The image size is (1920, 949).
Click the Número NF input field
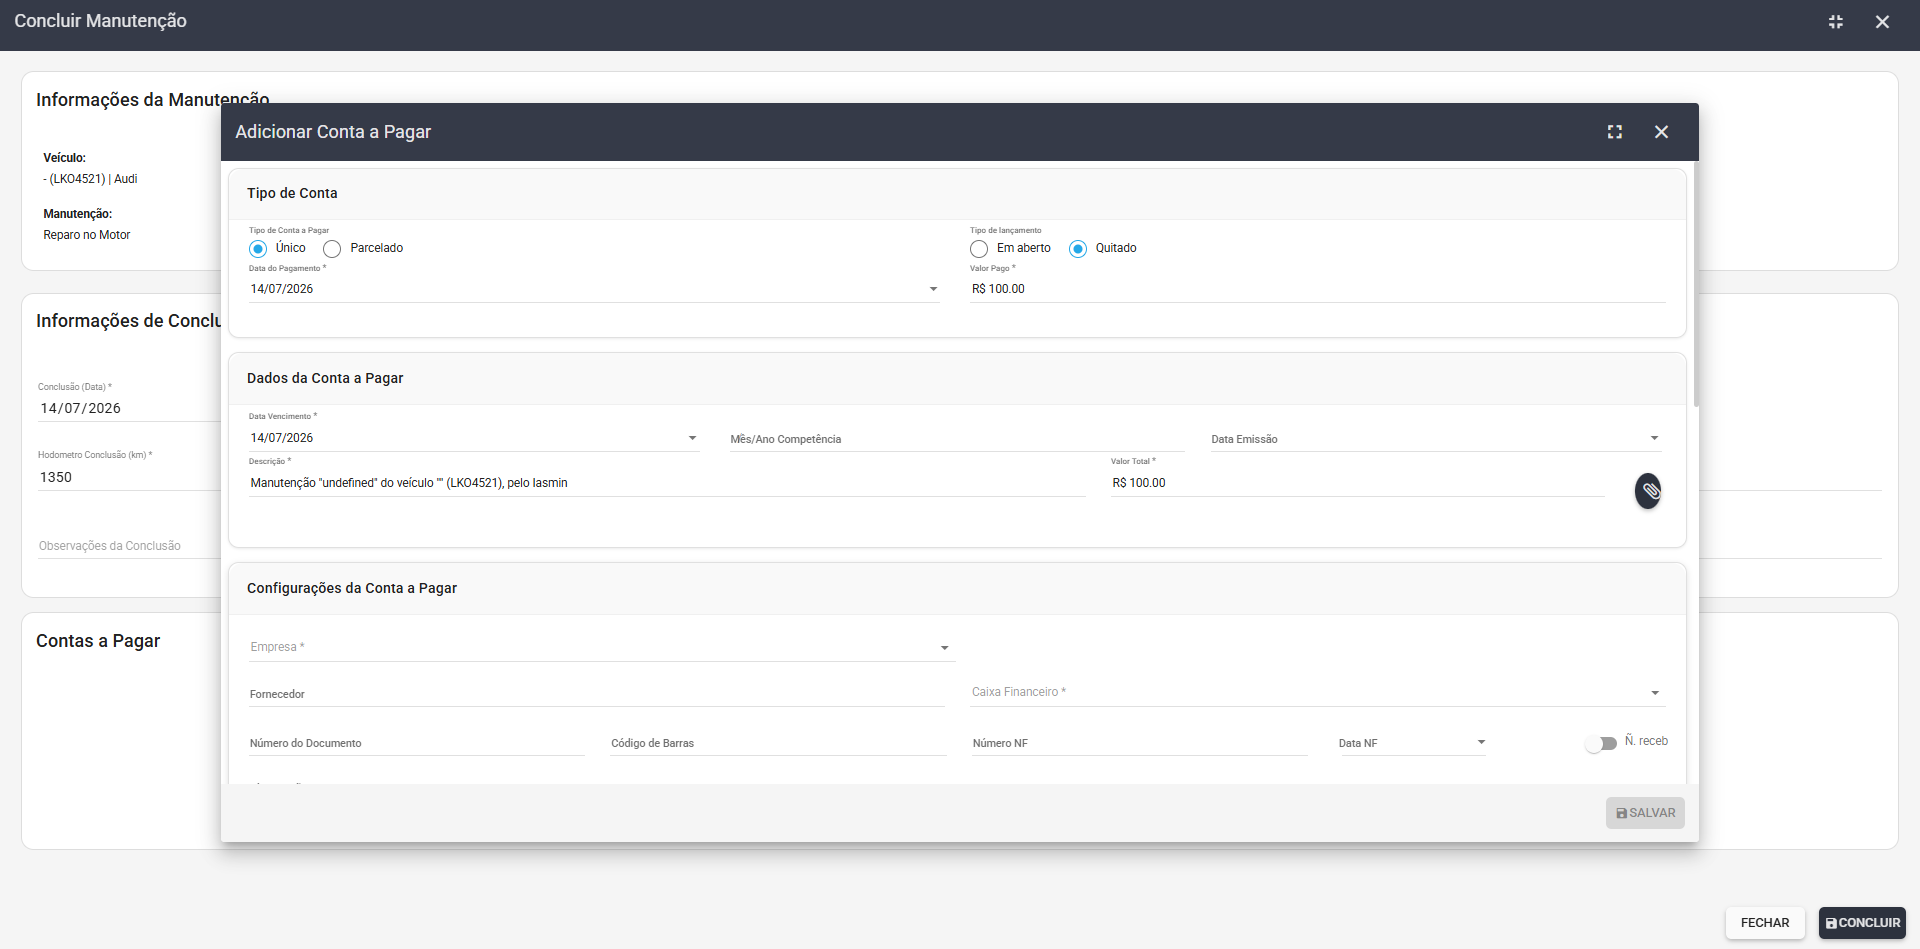(1140, 743)
